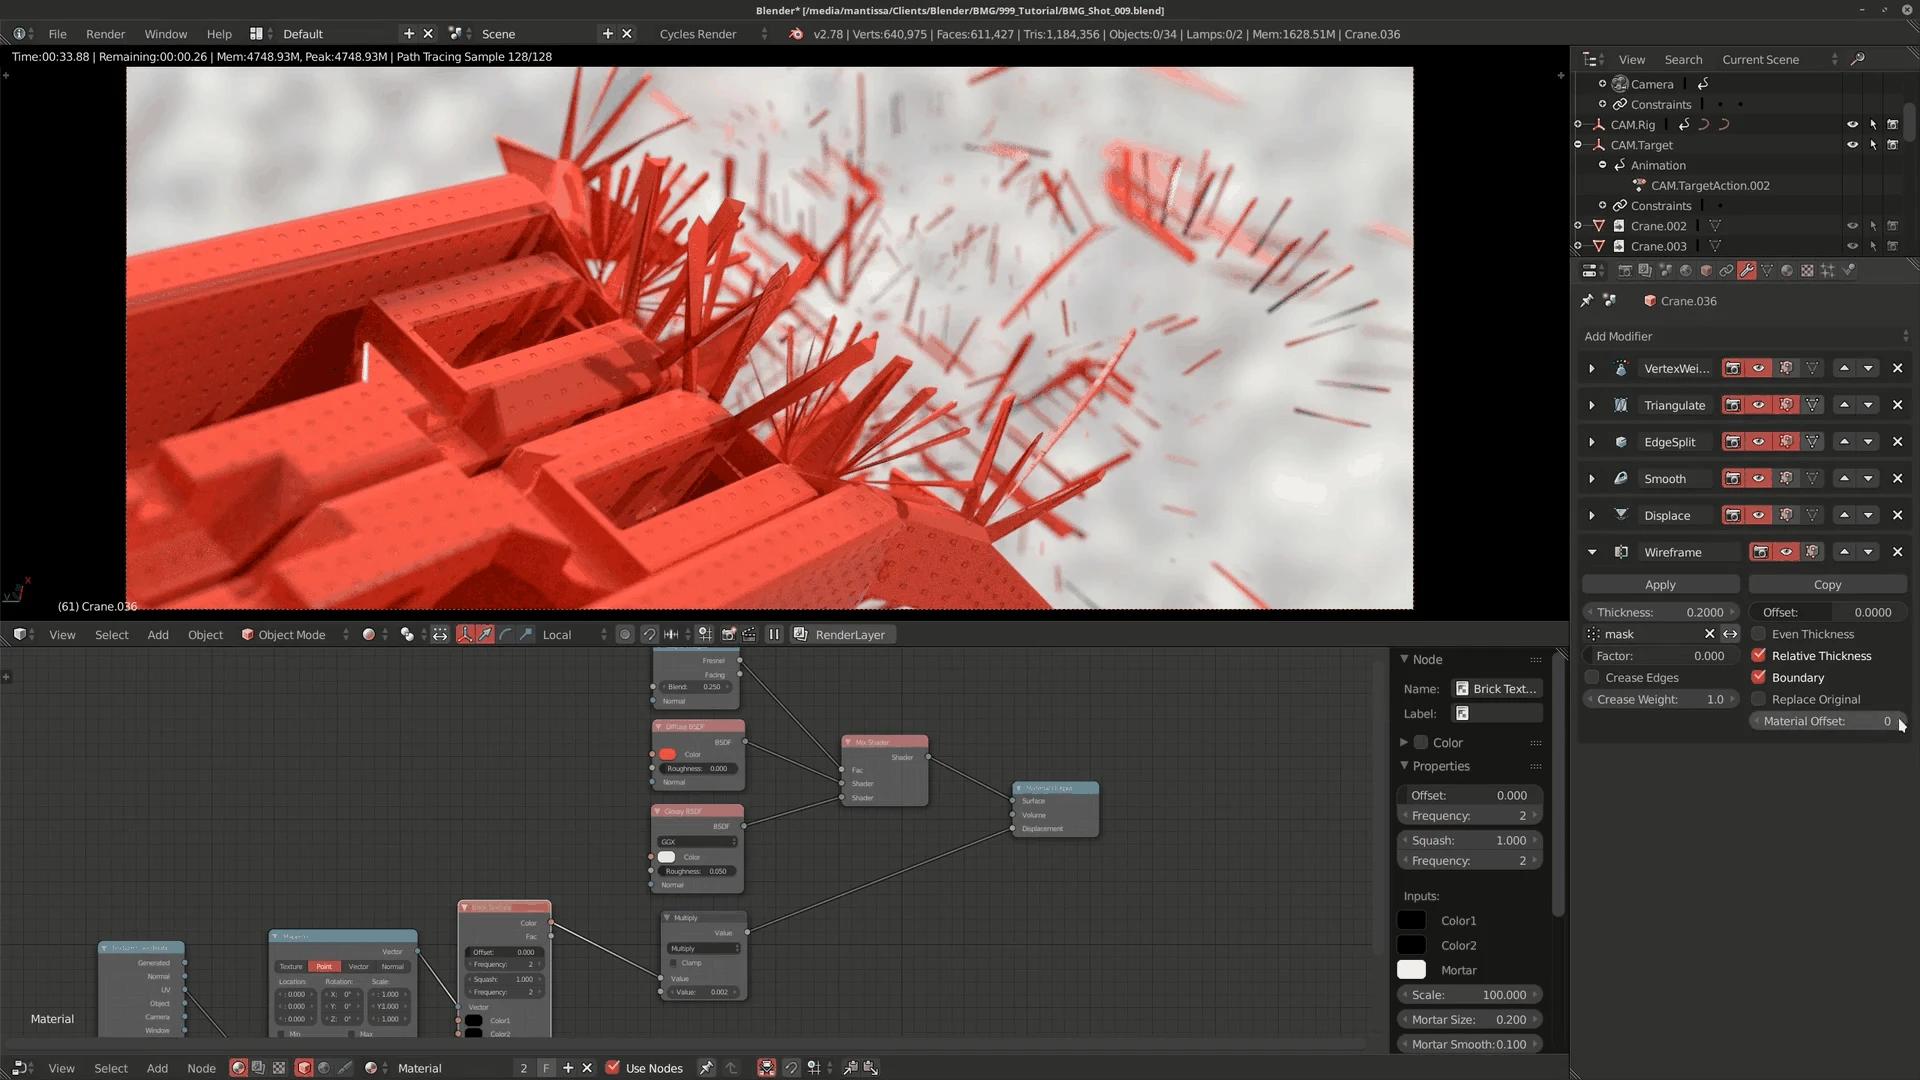The height and width of the screenshot is (1080, 1920).
Task: Toggle CAM.Target visibility eye
Action: 1852,145
